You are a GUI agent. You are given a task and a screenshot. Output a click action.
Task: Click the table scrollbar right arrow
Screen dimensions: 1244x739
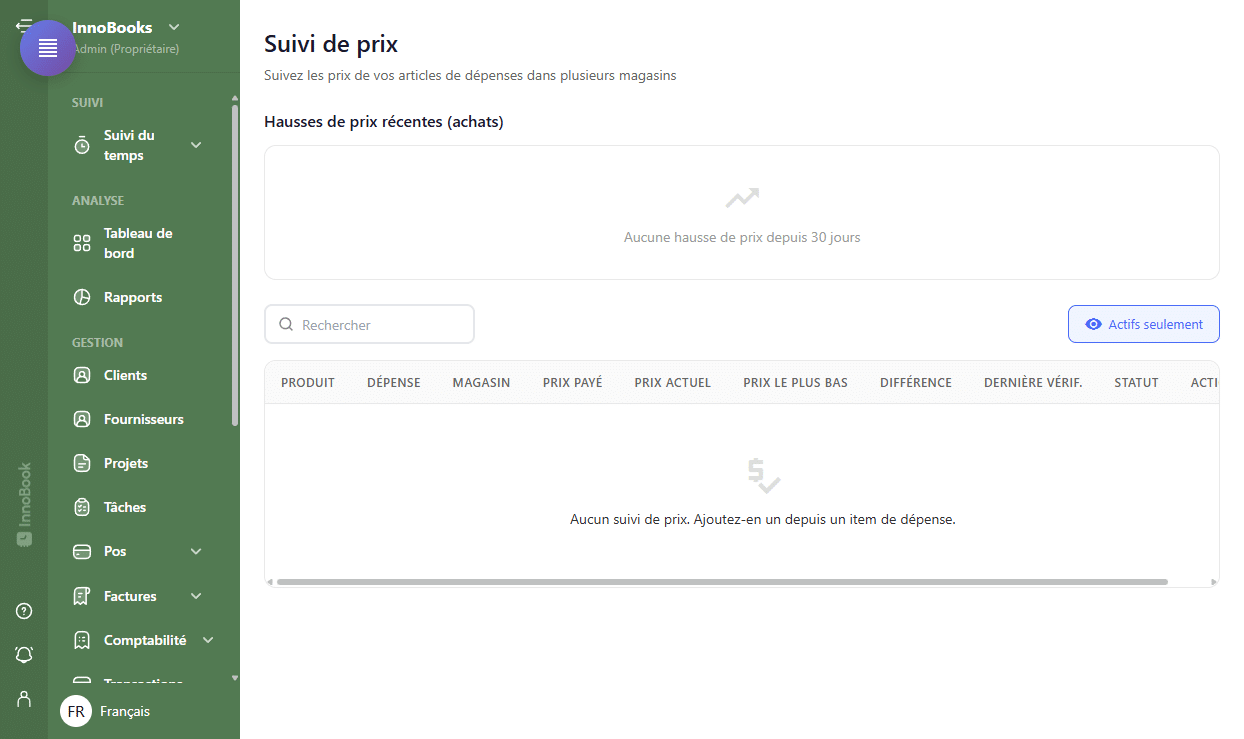click(x=1214, y=581)
